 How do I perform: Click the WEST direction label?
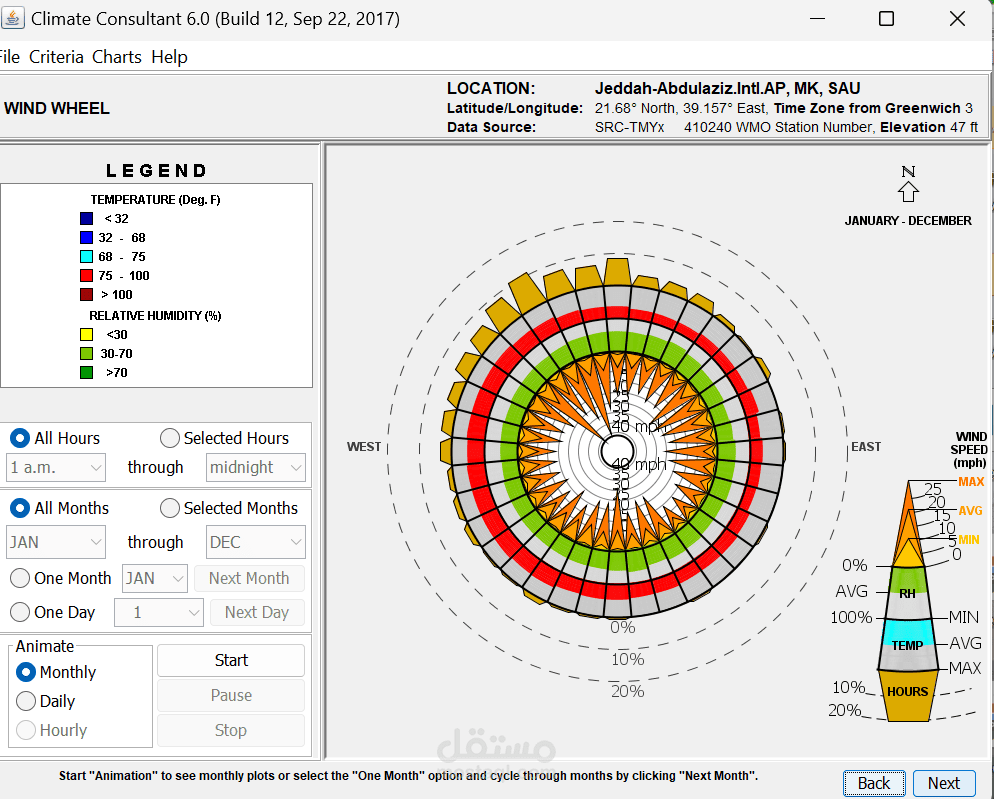[x=364, y=446]
